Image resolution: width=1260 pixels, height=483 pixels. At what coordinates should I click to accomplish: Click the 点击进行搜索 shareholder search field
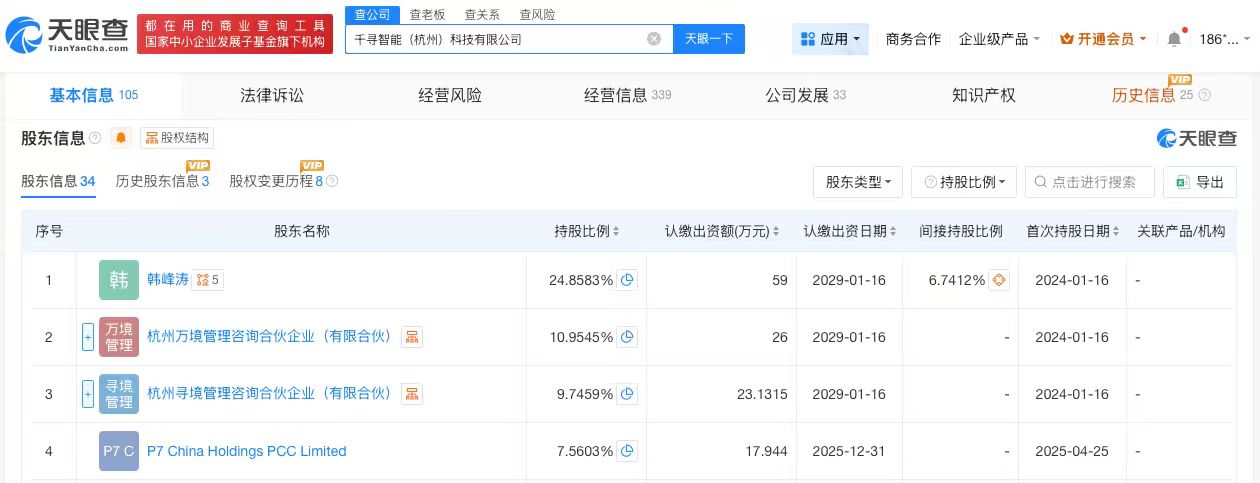tap(1092, 182)
